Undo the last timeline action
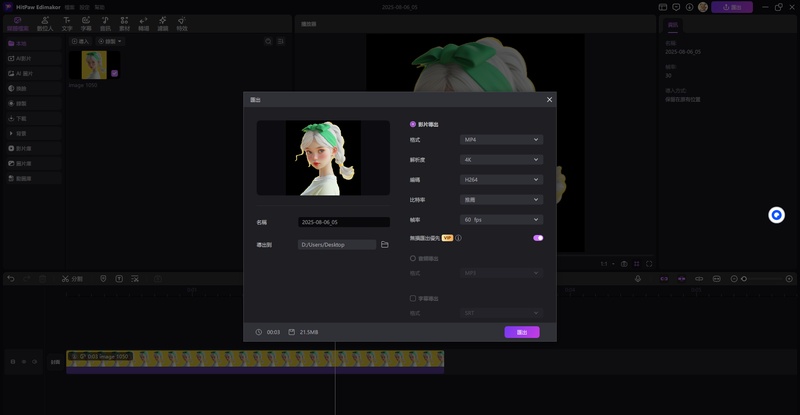 tap(11, 279)
